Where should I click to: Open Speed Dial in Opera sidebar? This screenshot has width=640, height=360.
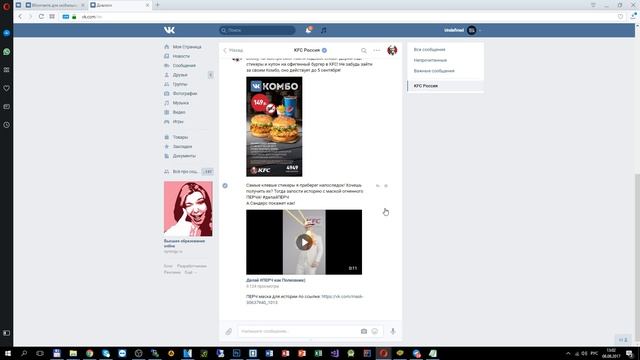[7, 70]
